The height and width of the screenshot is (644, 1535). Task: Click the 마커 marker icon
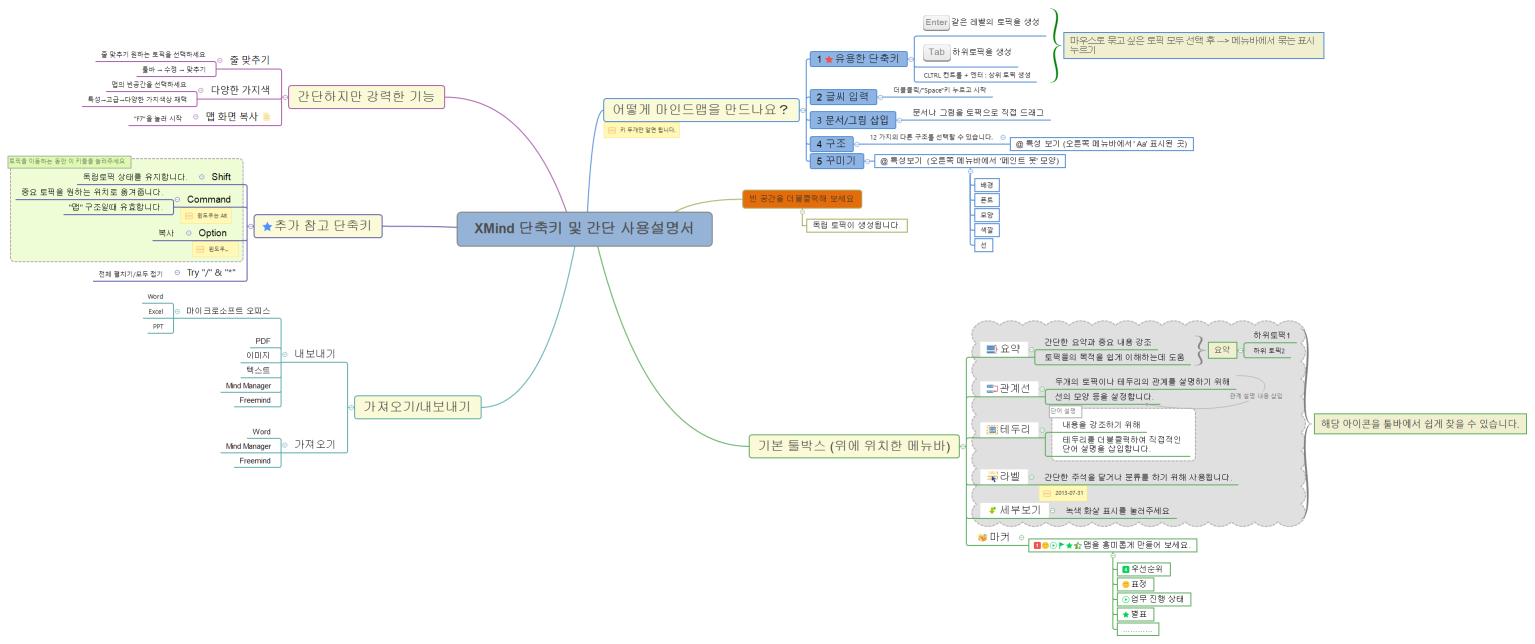tap(982, 536)
